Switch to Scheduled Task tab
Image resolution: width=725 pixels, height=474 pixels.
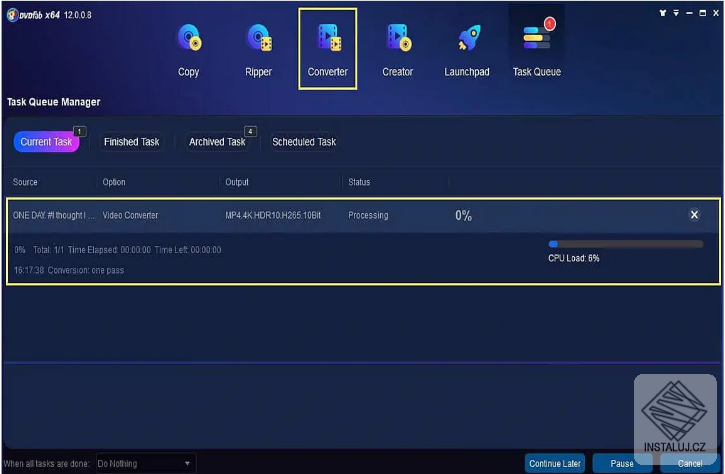click(x=304, y=142)
